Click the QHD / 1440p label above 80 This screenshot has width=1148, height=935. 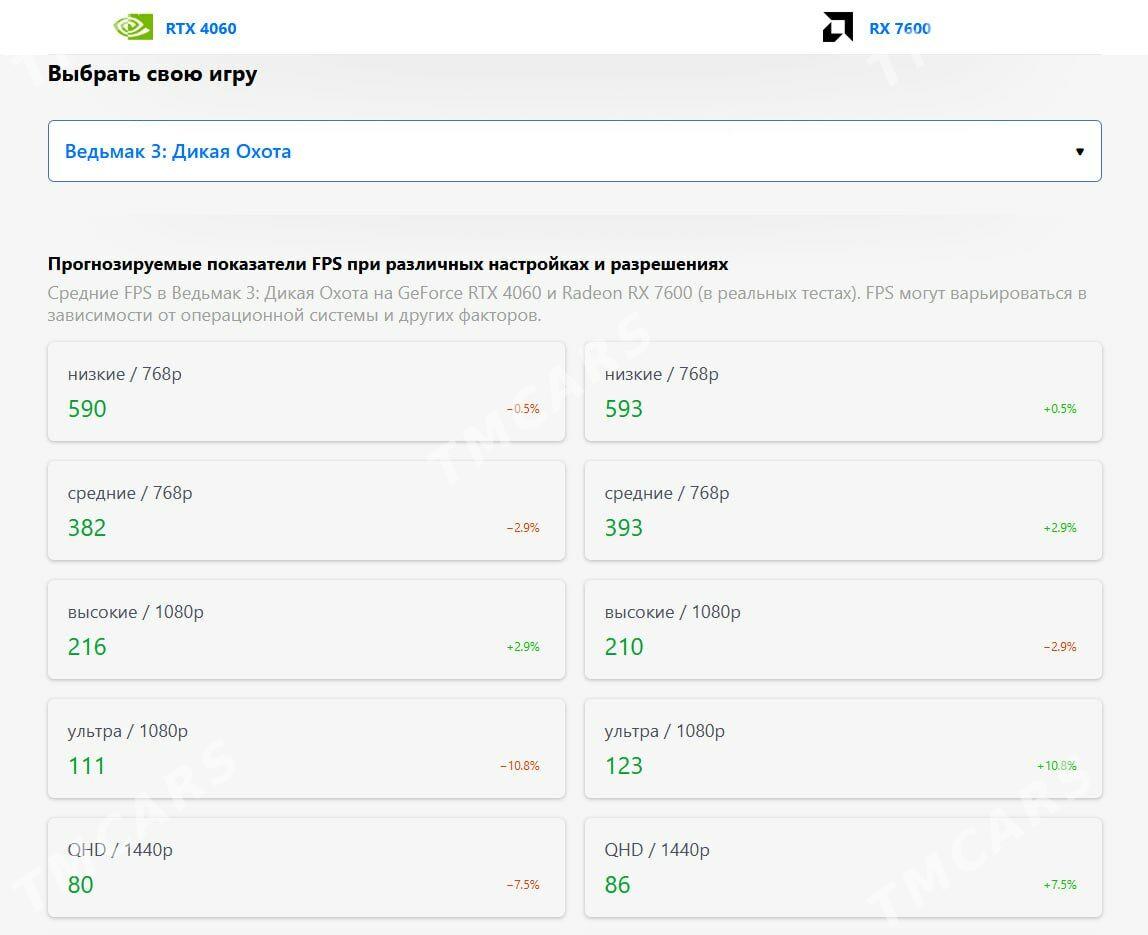click(120, 850)
